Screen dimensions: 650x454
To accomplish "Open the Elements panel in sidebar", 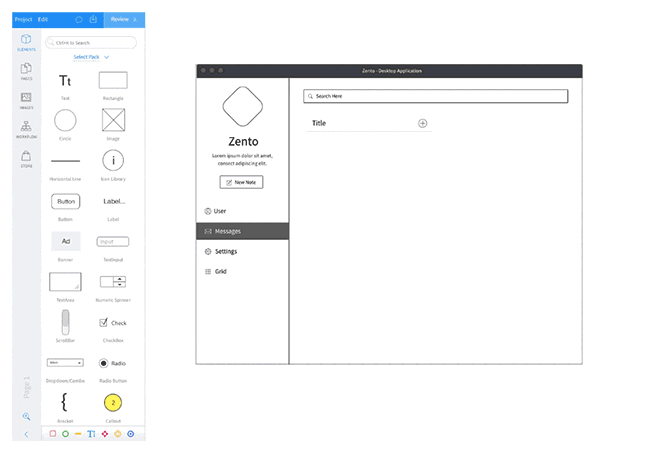I will tap(26, 42).
